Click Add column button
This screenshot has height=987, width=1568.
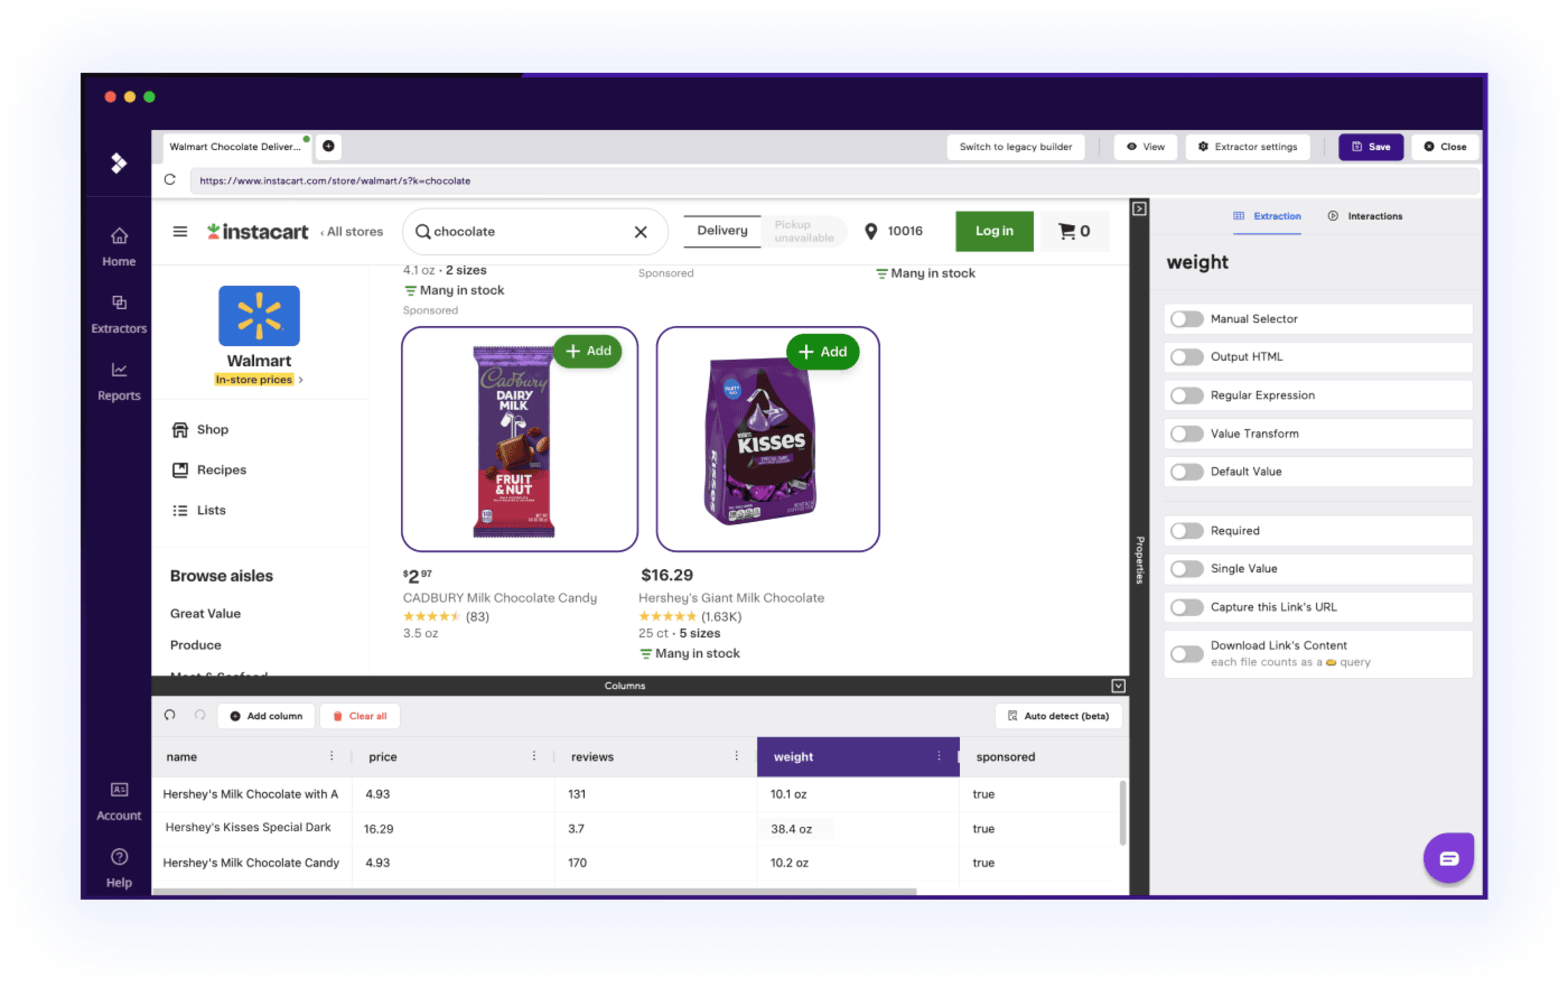[266, 716]
